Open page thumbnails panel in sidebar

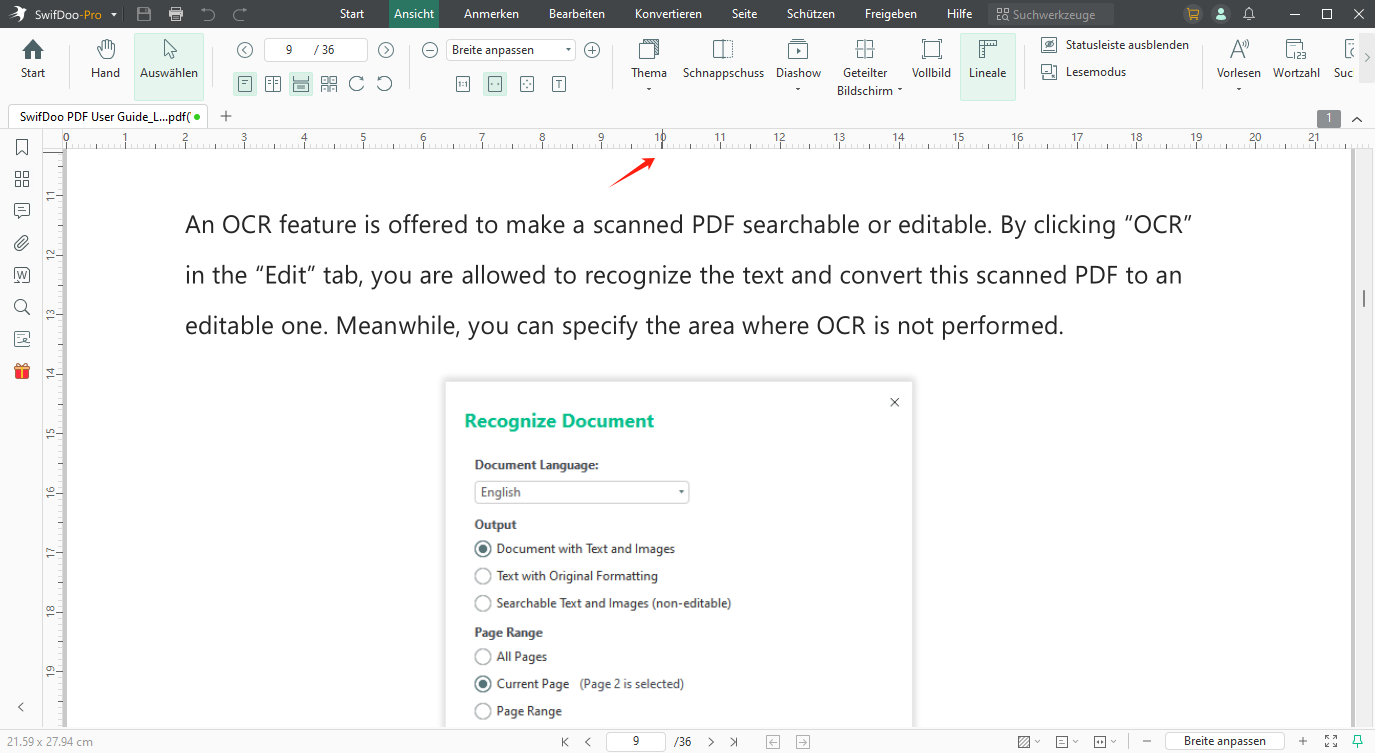pos(21,179)
